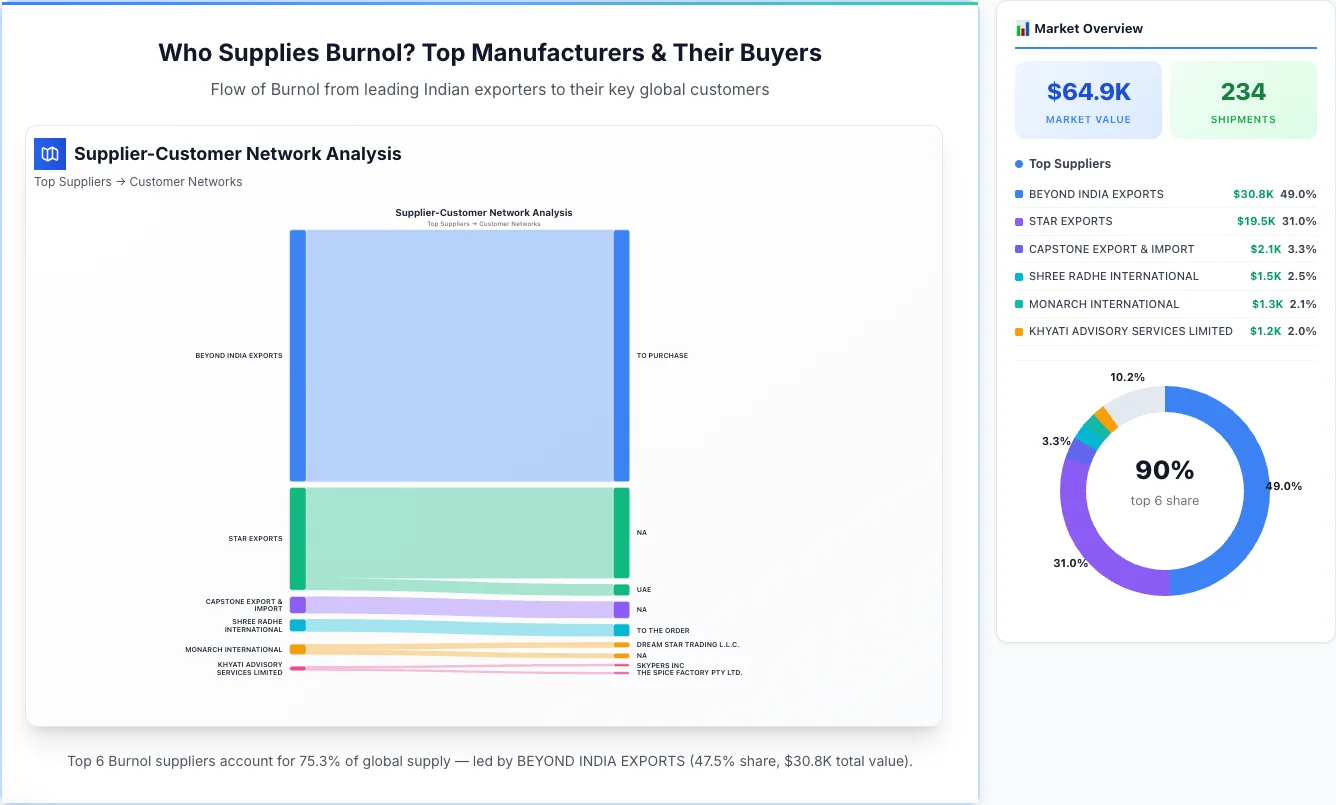Click the violet square beside CAPSTONE EXPORT & IMPORT
This screenshot has width=1336, height=805.
(1019, 249)
